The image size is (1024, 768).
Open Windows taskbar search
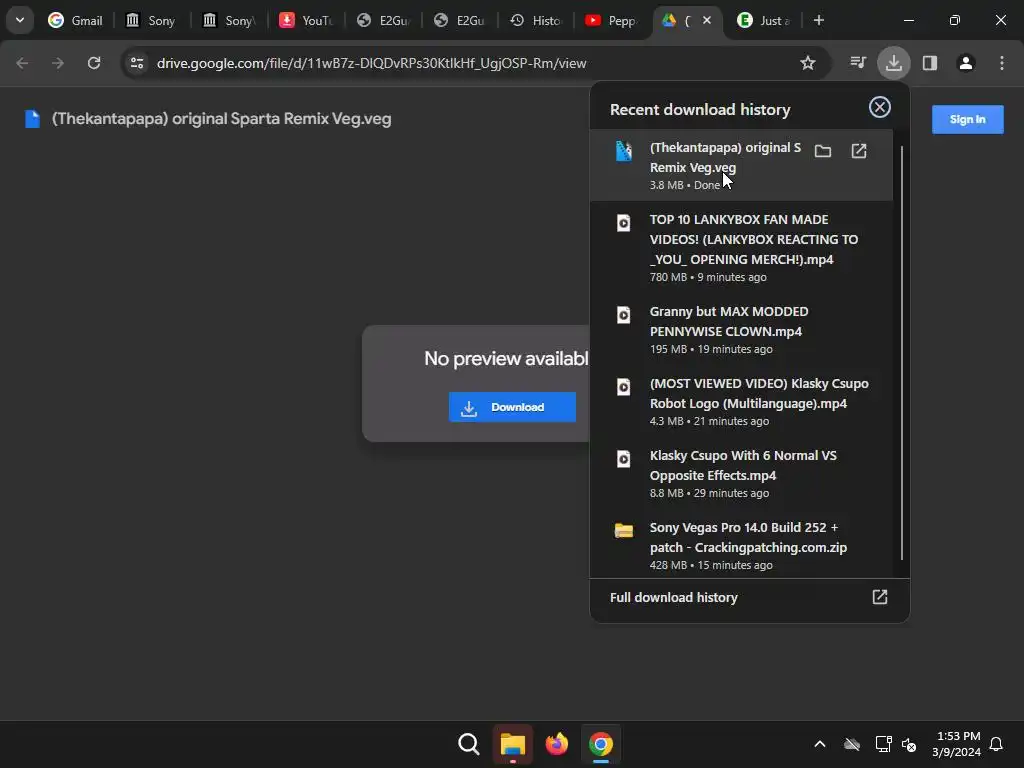469,744
